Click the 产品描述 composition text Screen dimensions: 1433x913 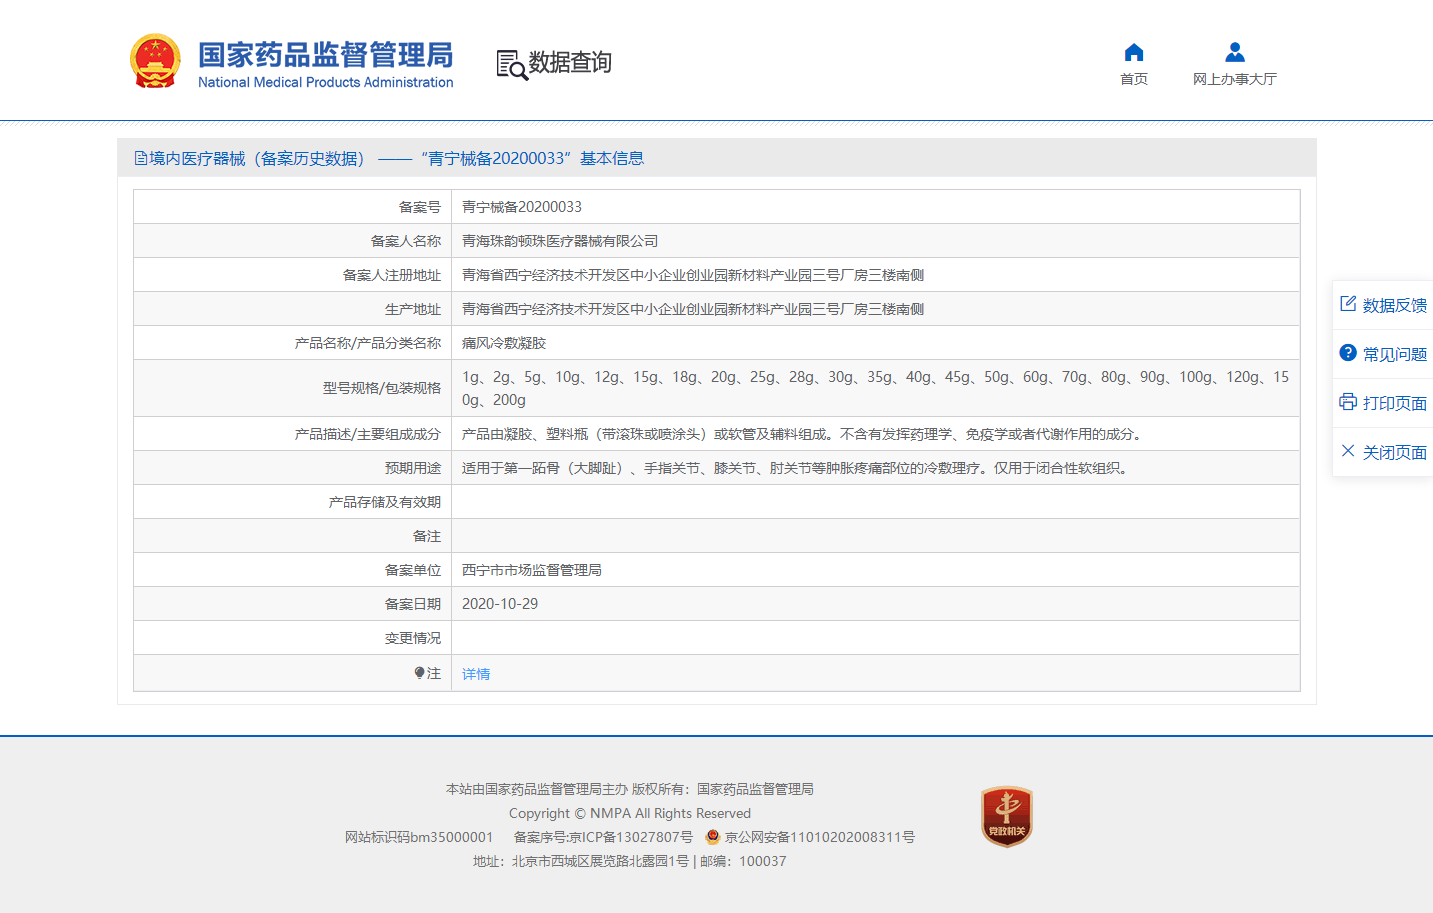(804, 434)
